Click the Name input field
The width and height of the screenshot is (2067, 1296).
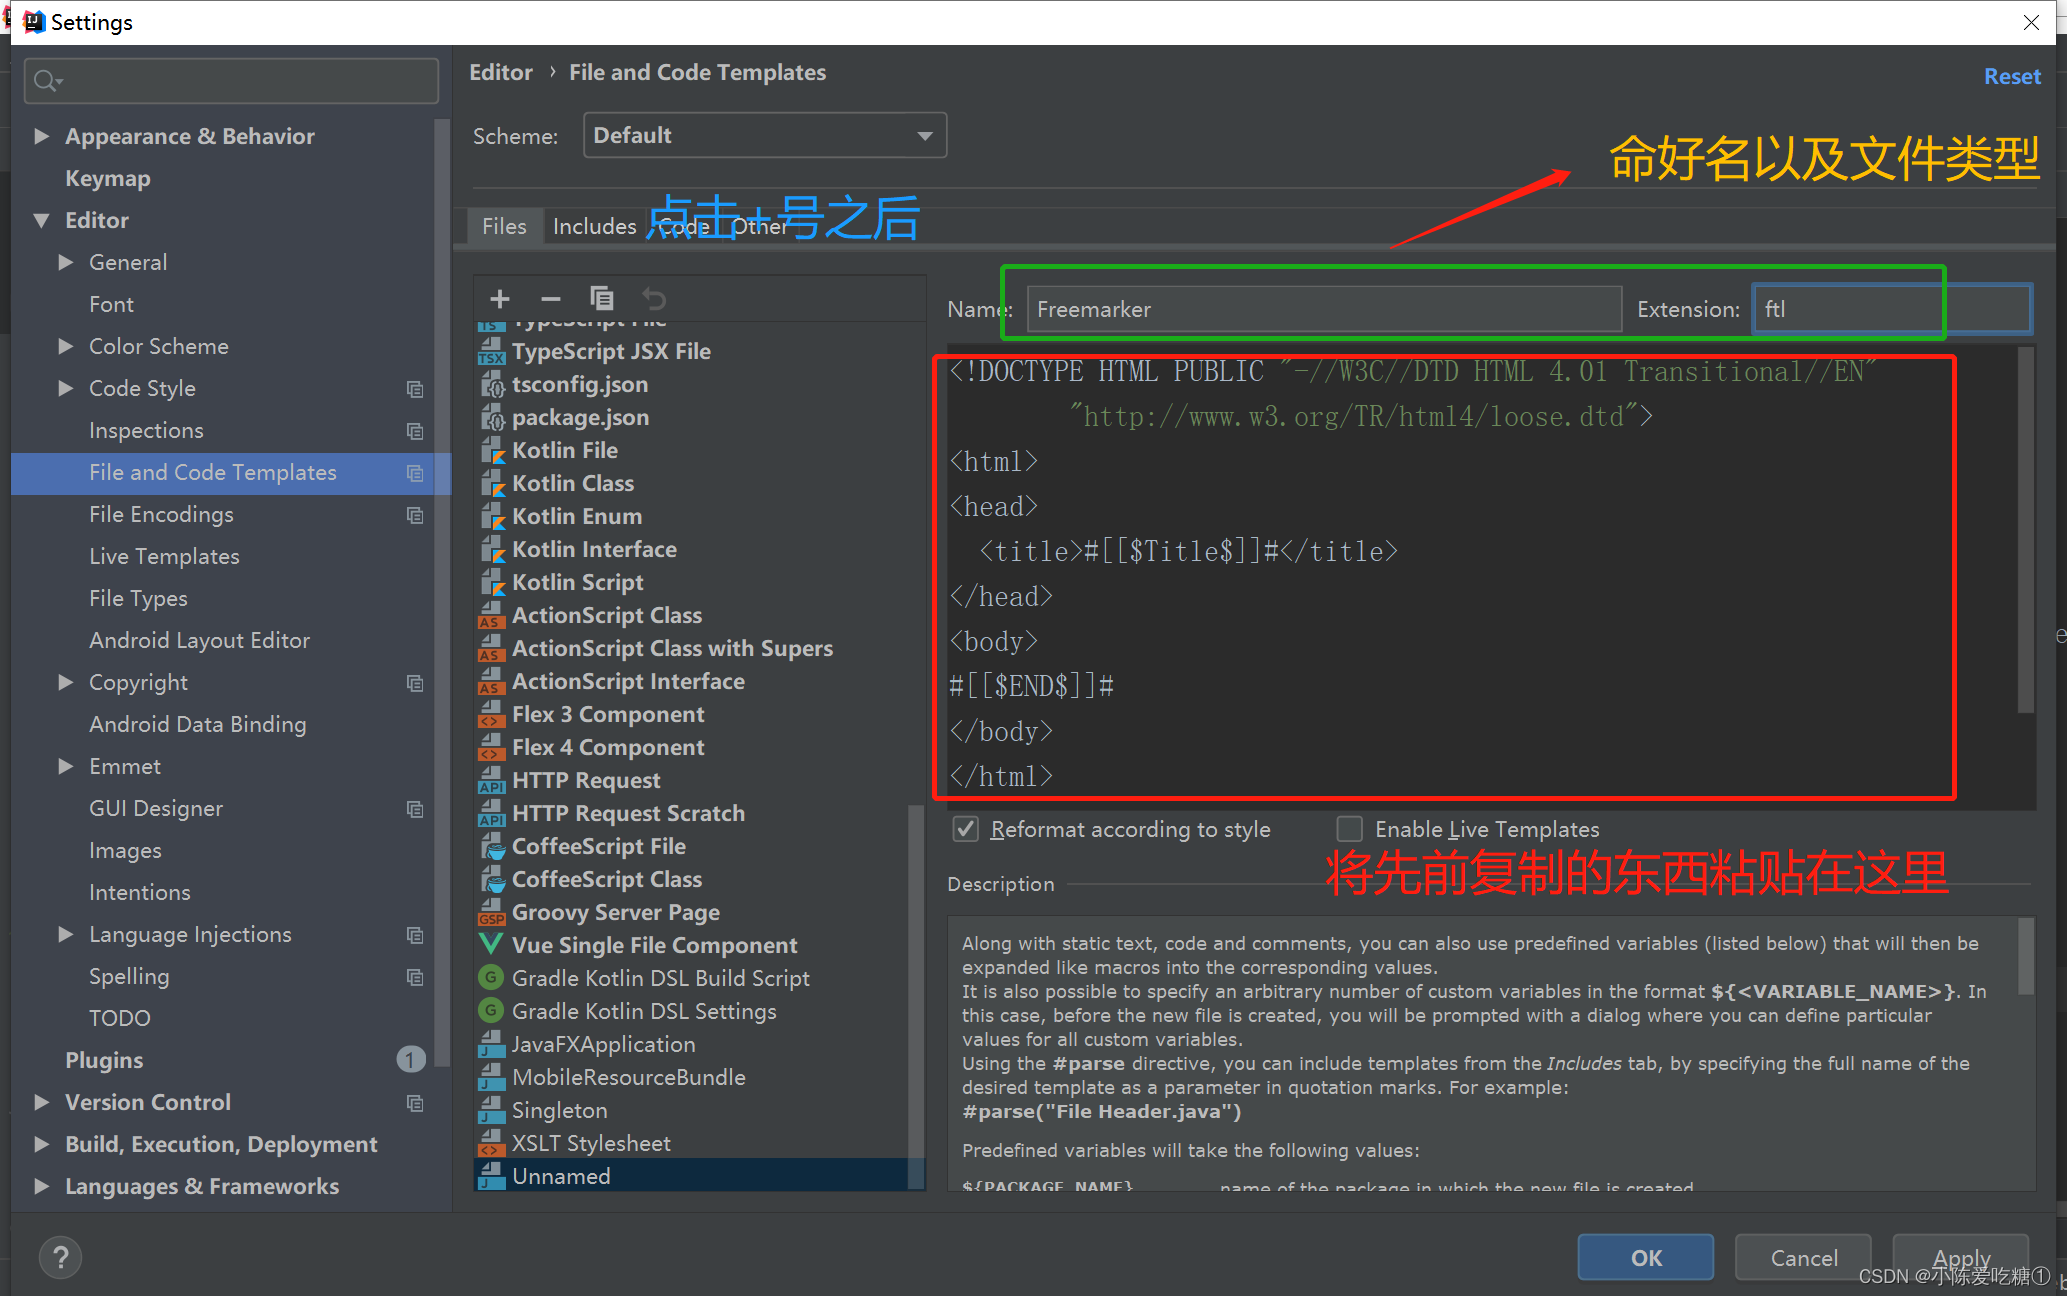pos(1324,309)
